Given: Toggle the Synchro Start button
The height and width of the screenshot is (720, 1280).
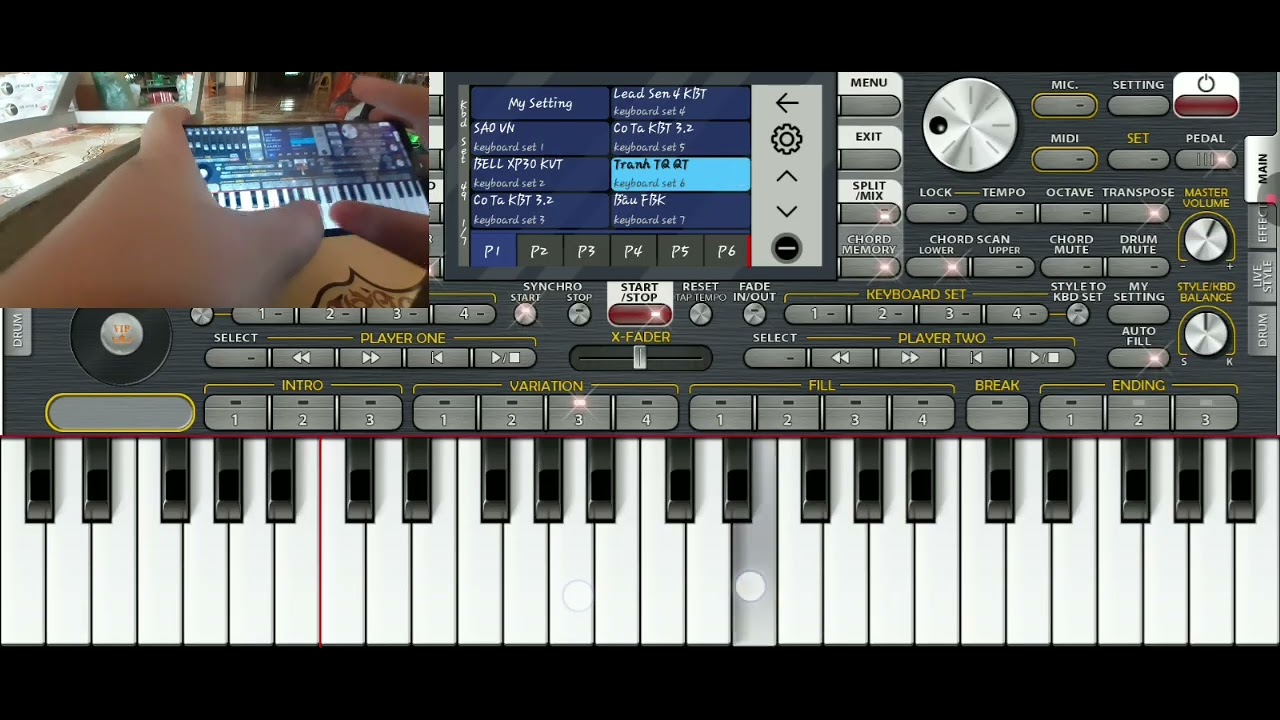Looking at the screenshot, I should pyautogui.click(x=525, y=314).
